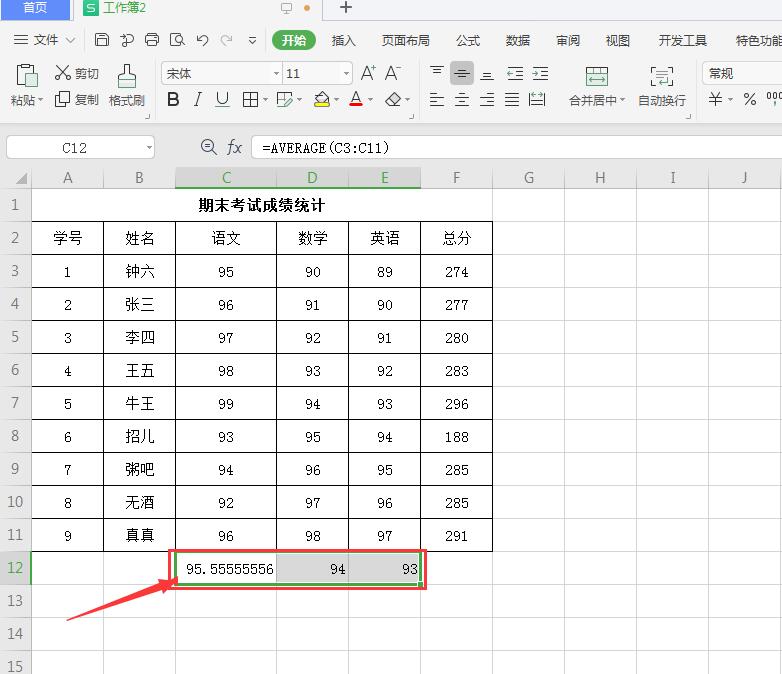Toggle Underline formatting
The image size is (782, 674).
coord(222,99)
